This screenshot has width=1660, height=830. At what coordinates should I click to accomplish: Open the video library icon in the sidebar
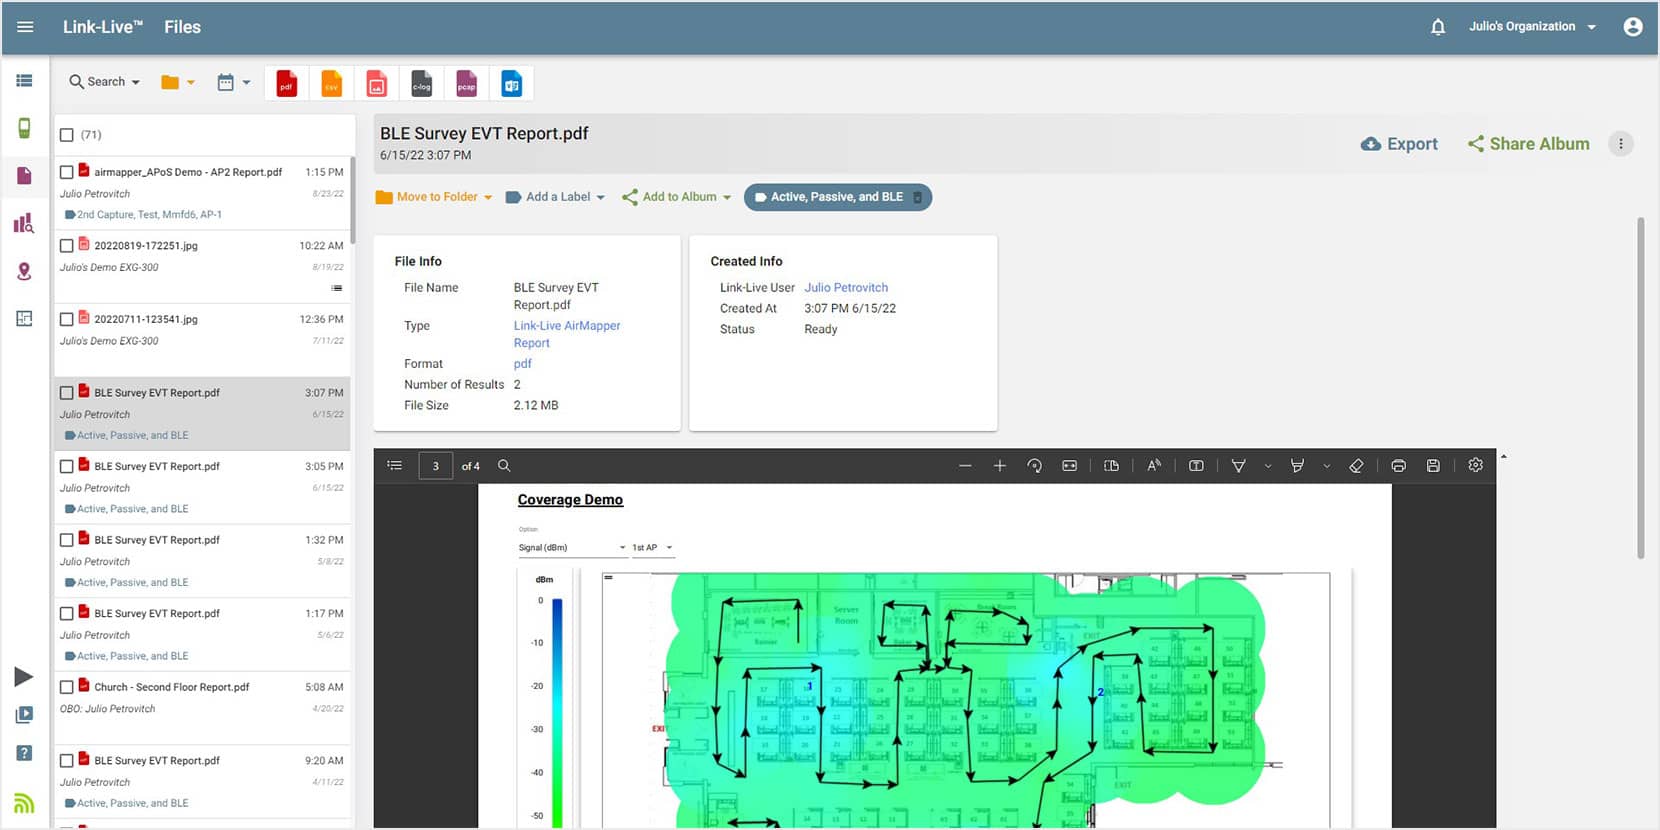click(24, 715)
